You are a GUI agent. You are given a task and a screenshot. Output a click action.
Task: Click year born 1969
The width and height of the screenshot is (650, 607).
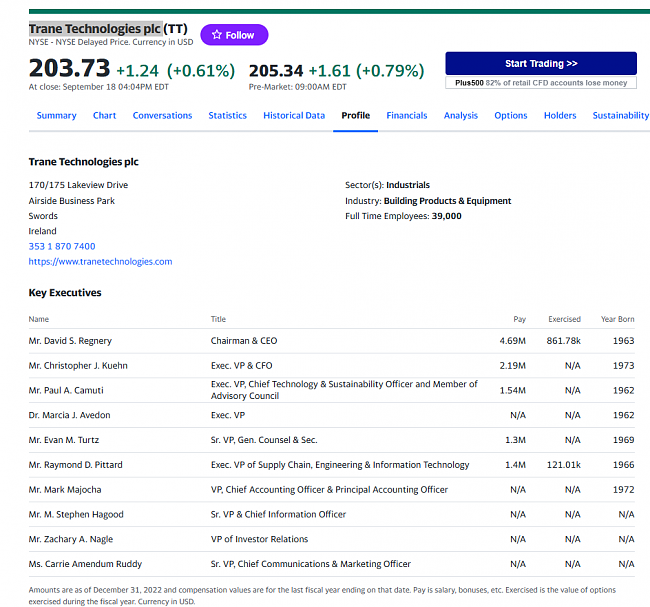623,440
